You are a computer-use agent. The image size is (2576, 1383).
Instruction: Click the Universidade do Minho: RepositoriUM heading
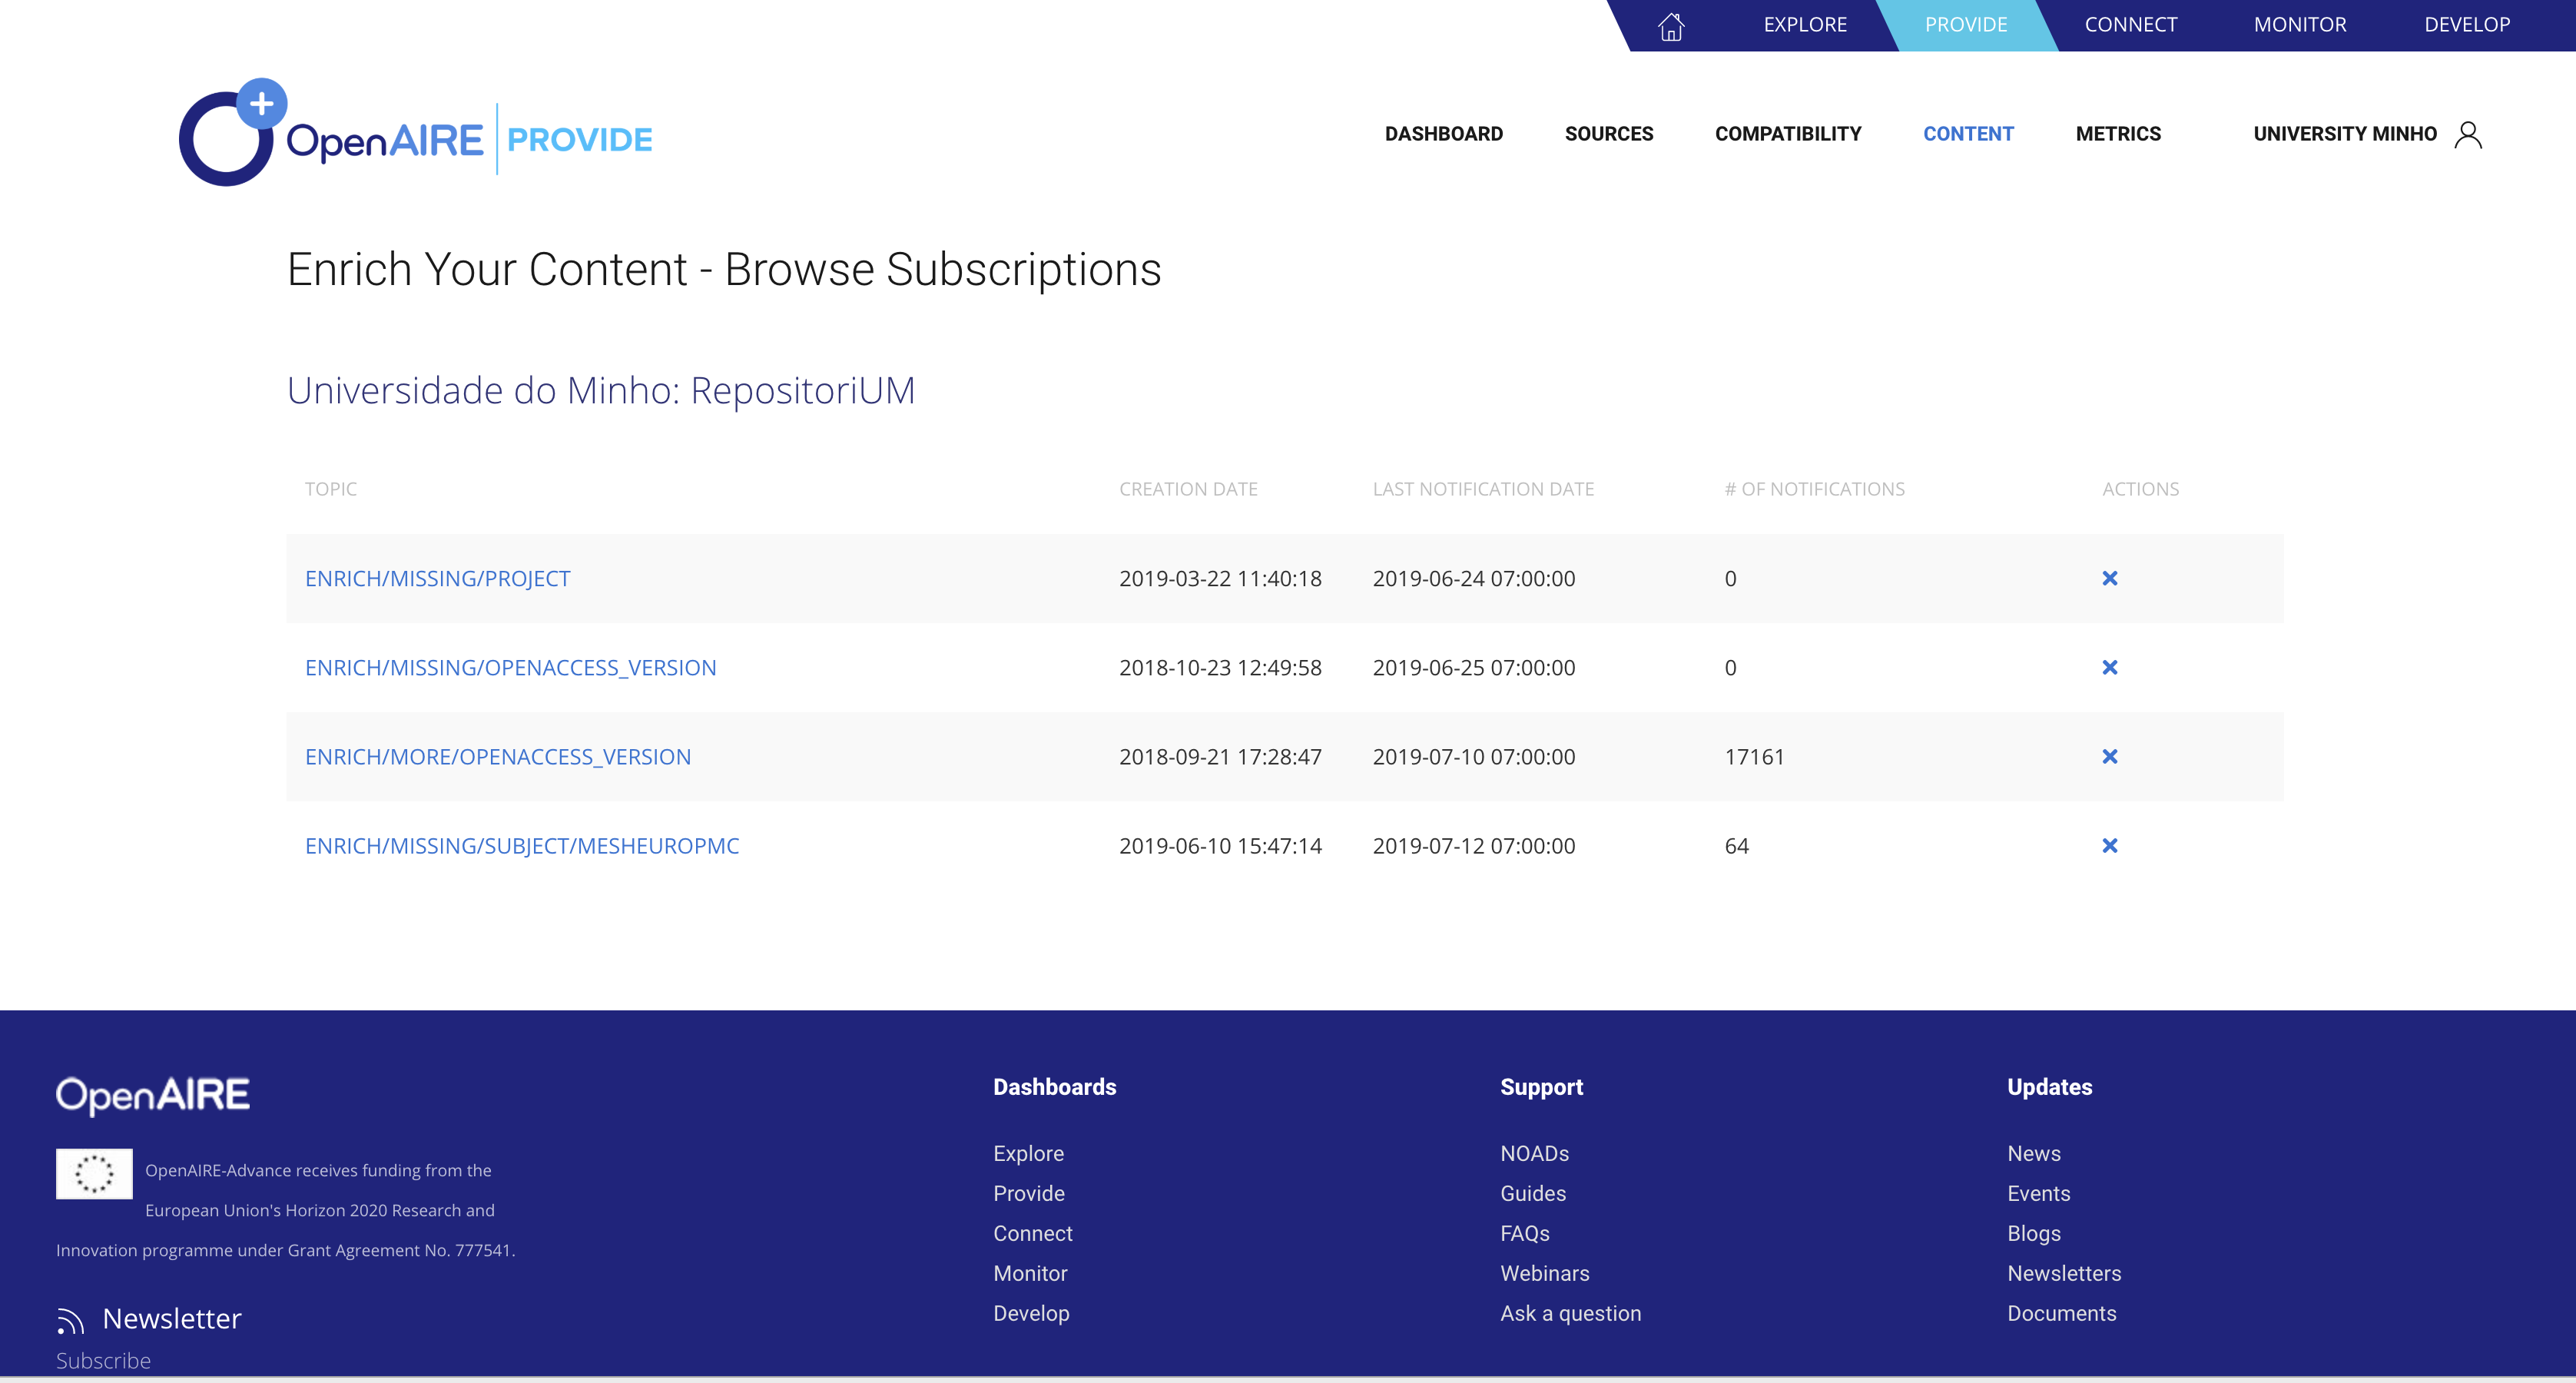click(x=601, y=390)
